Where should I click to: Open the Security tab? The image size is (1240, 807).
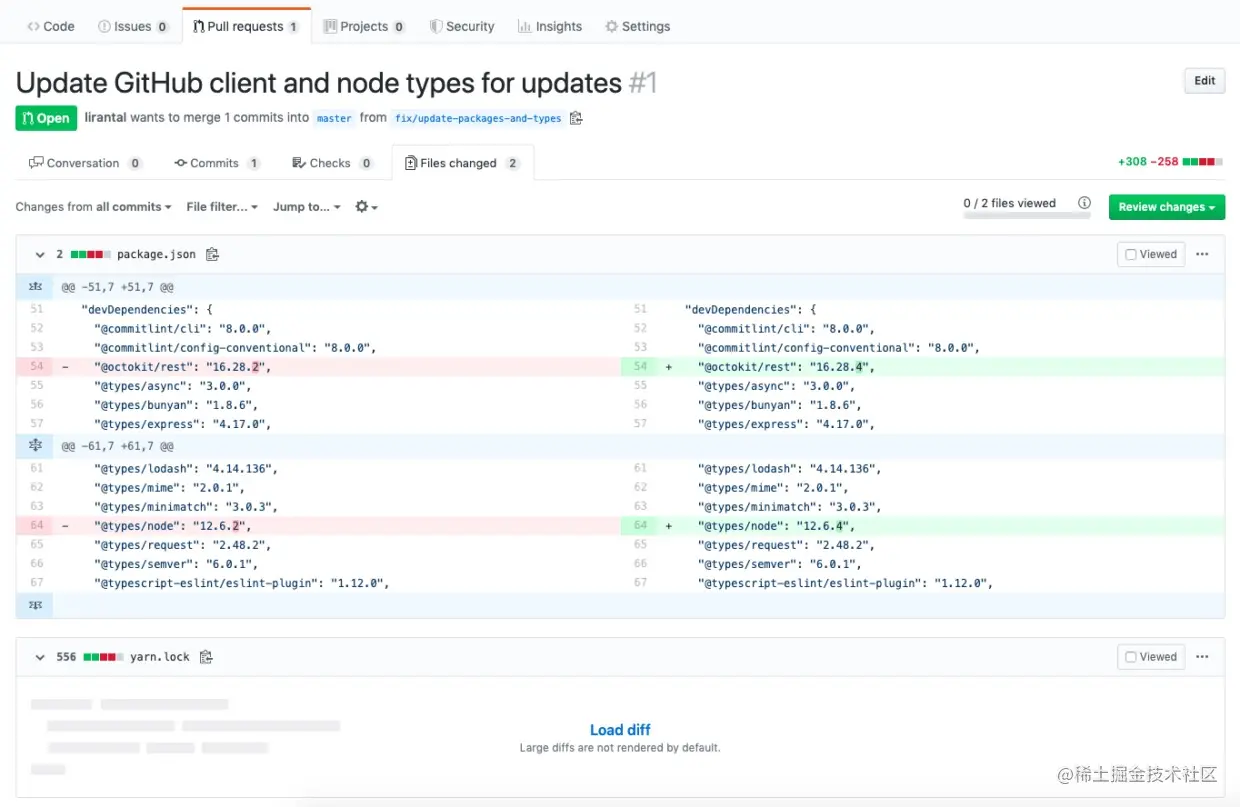tap(462, 26)
